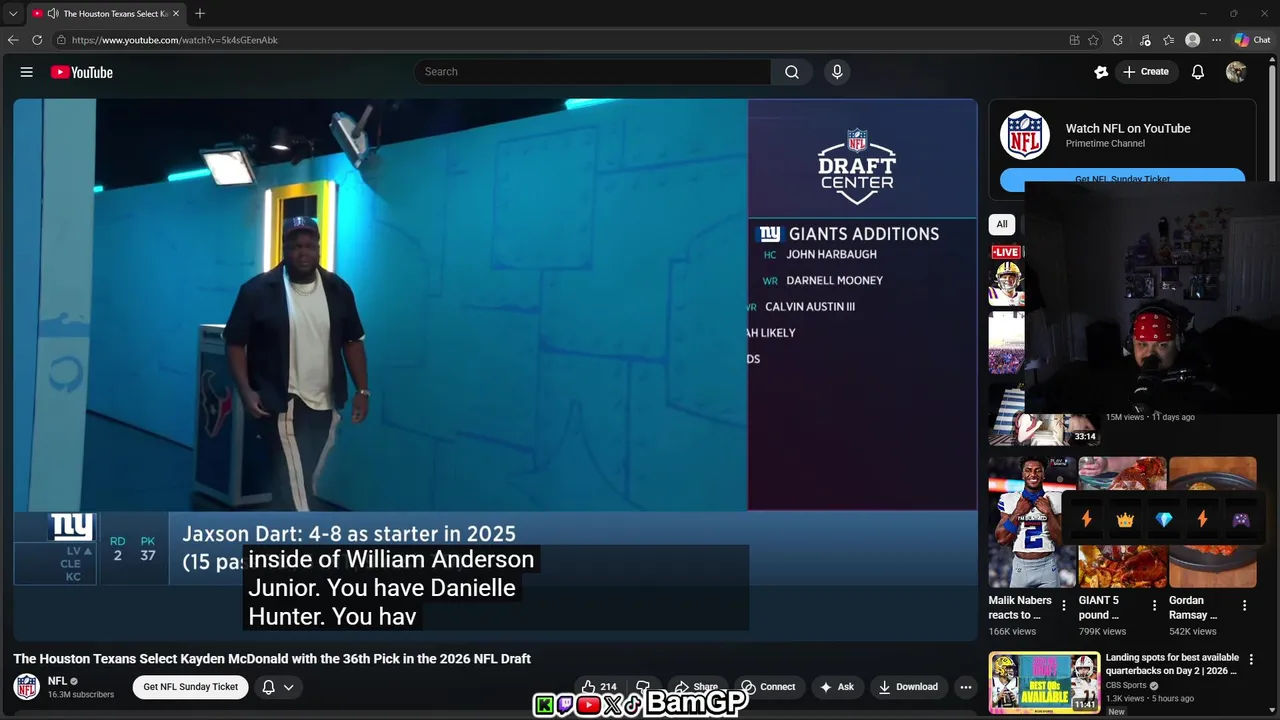The height and width of the screenshot is (720, 1280).
Task: Open the browser favorites list icon
Action: click(x=1168, y=40)
